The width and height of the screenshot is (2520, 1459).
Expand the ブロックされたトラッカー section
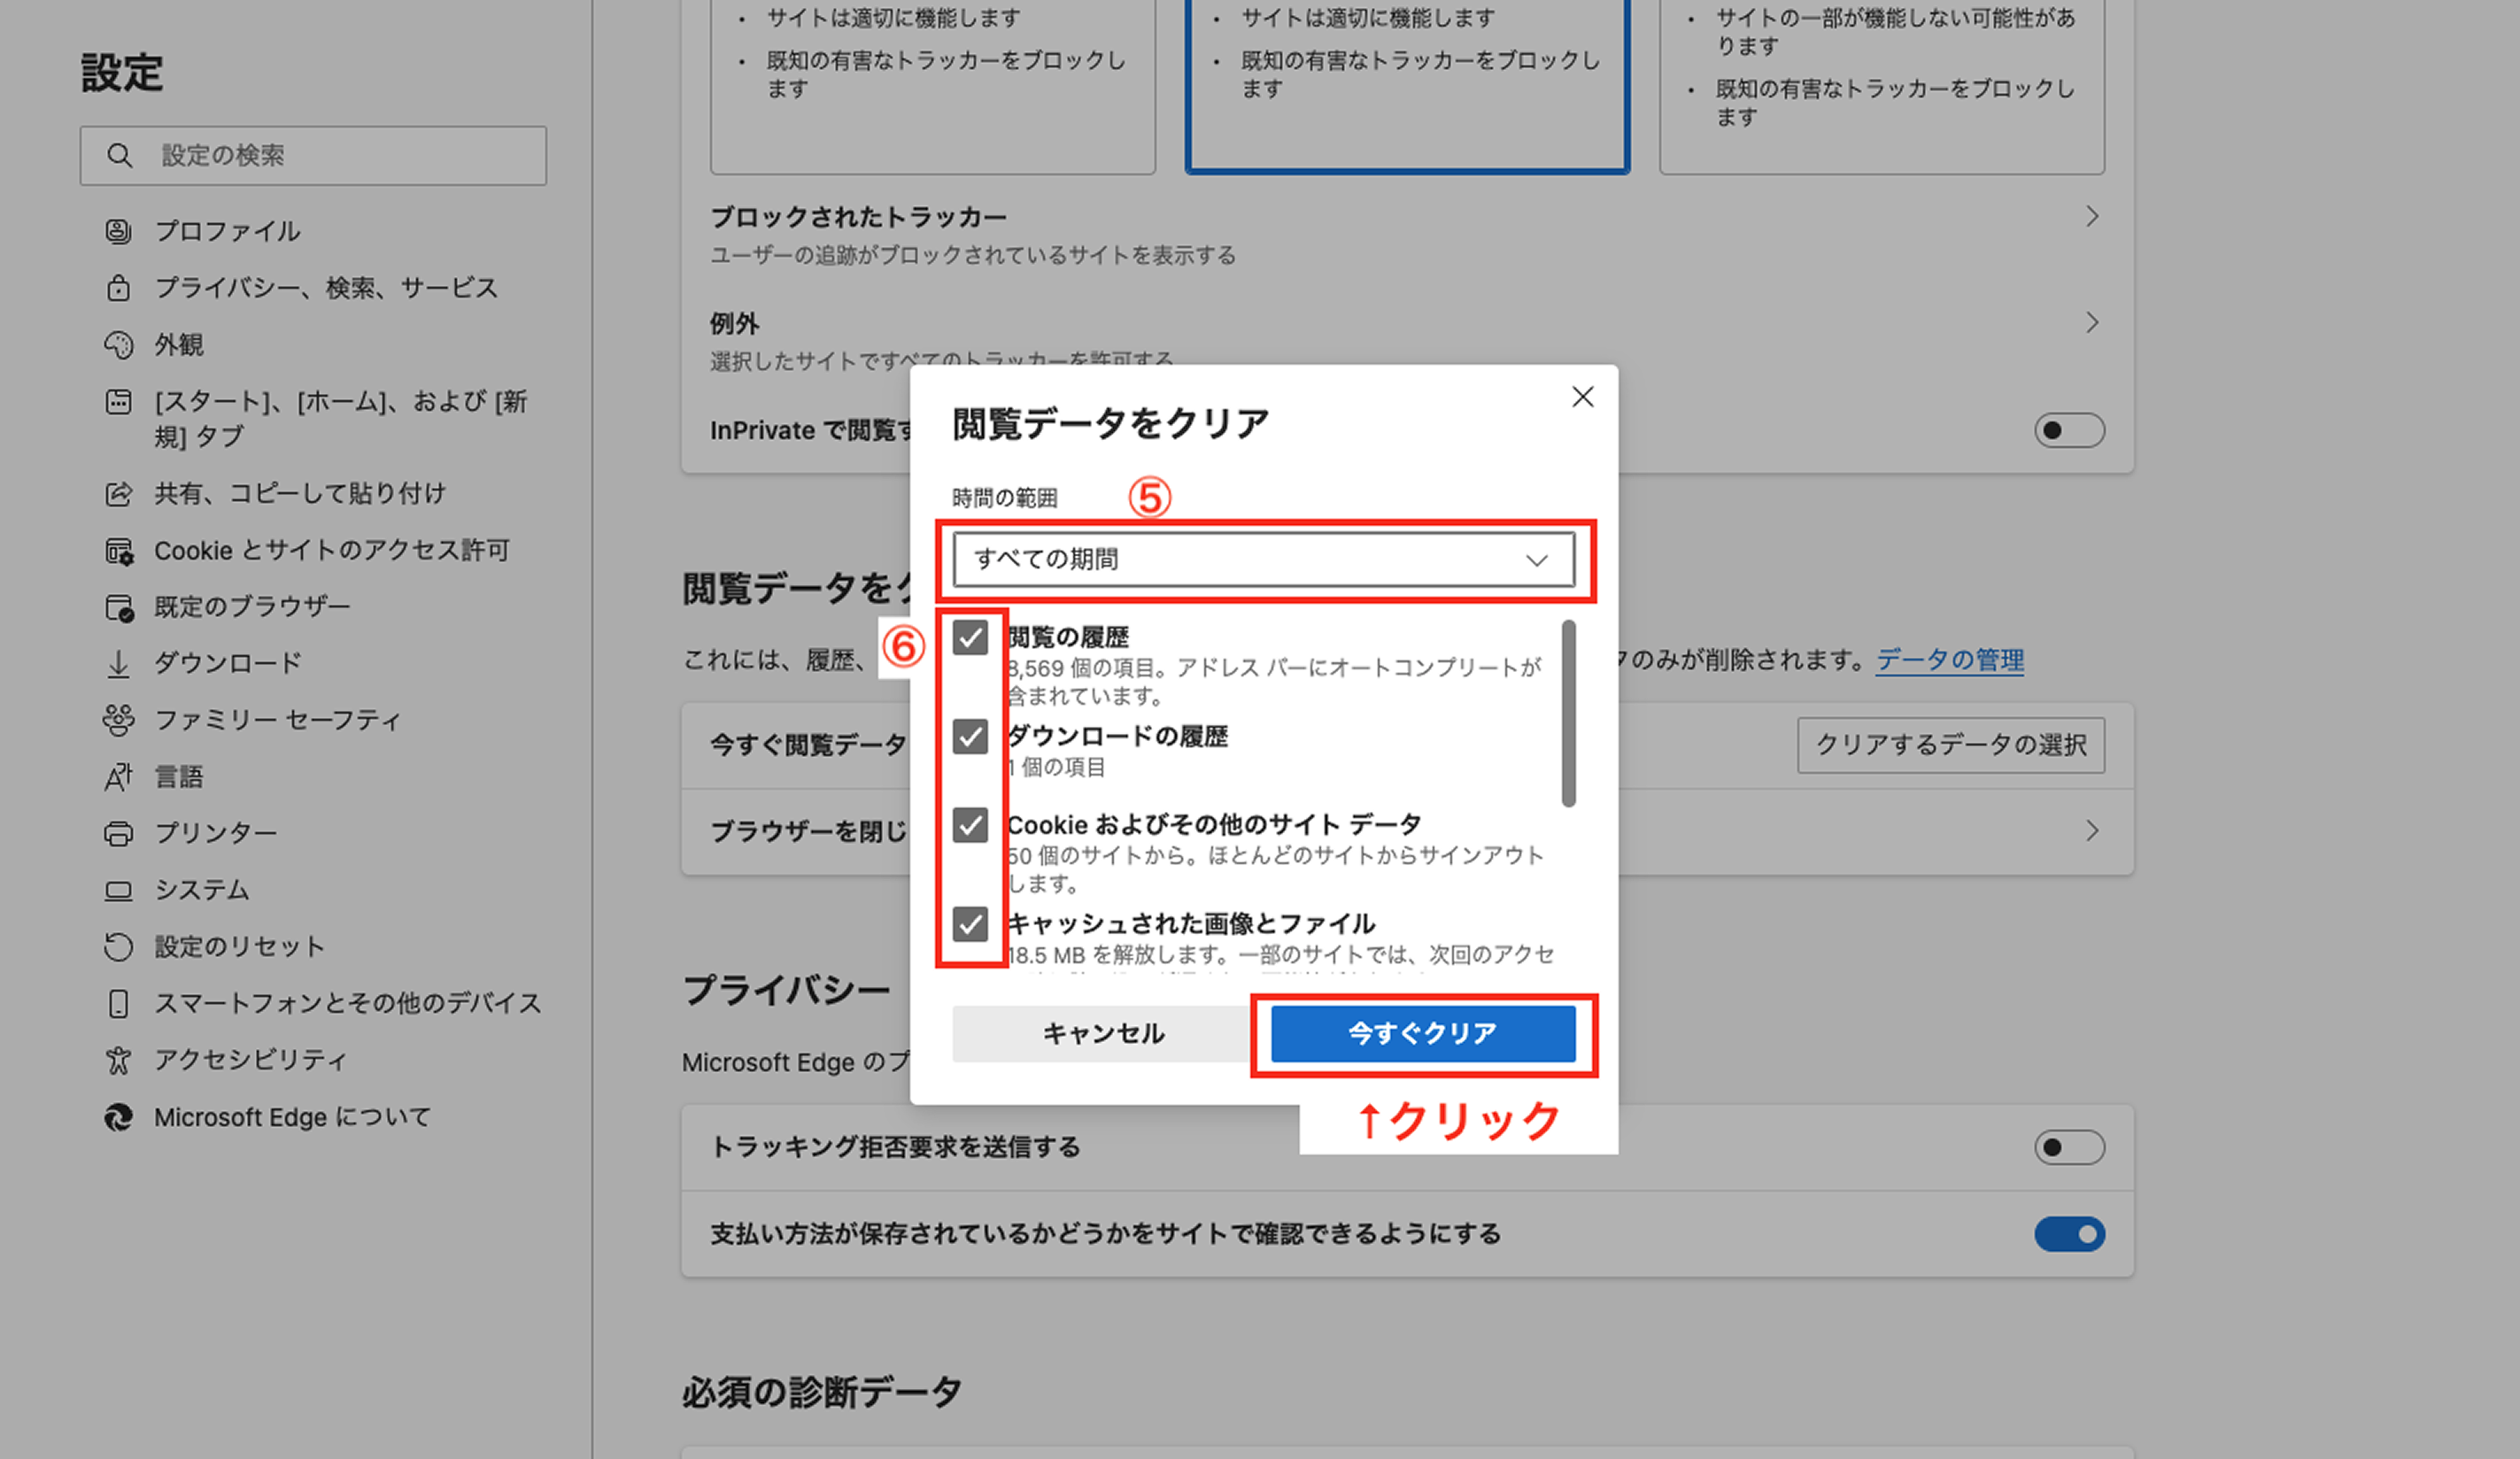[x=2093, y=217]
